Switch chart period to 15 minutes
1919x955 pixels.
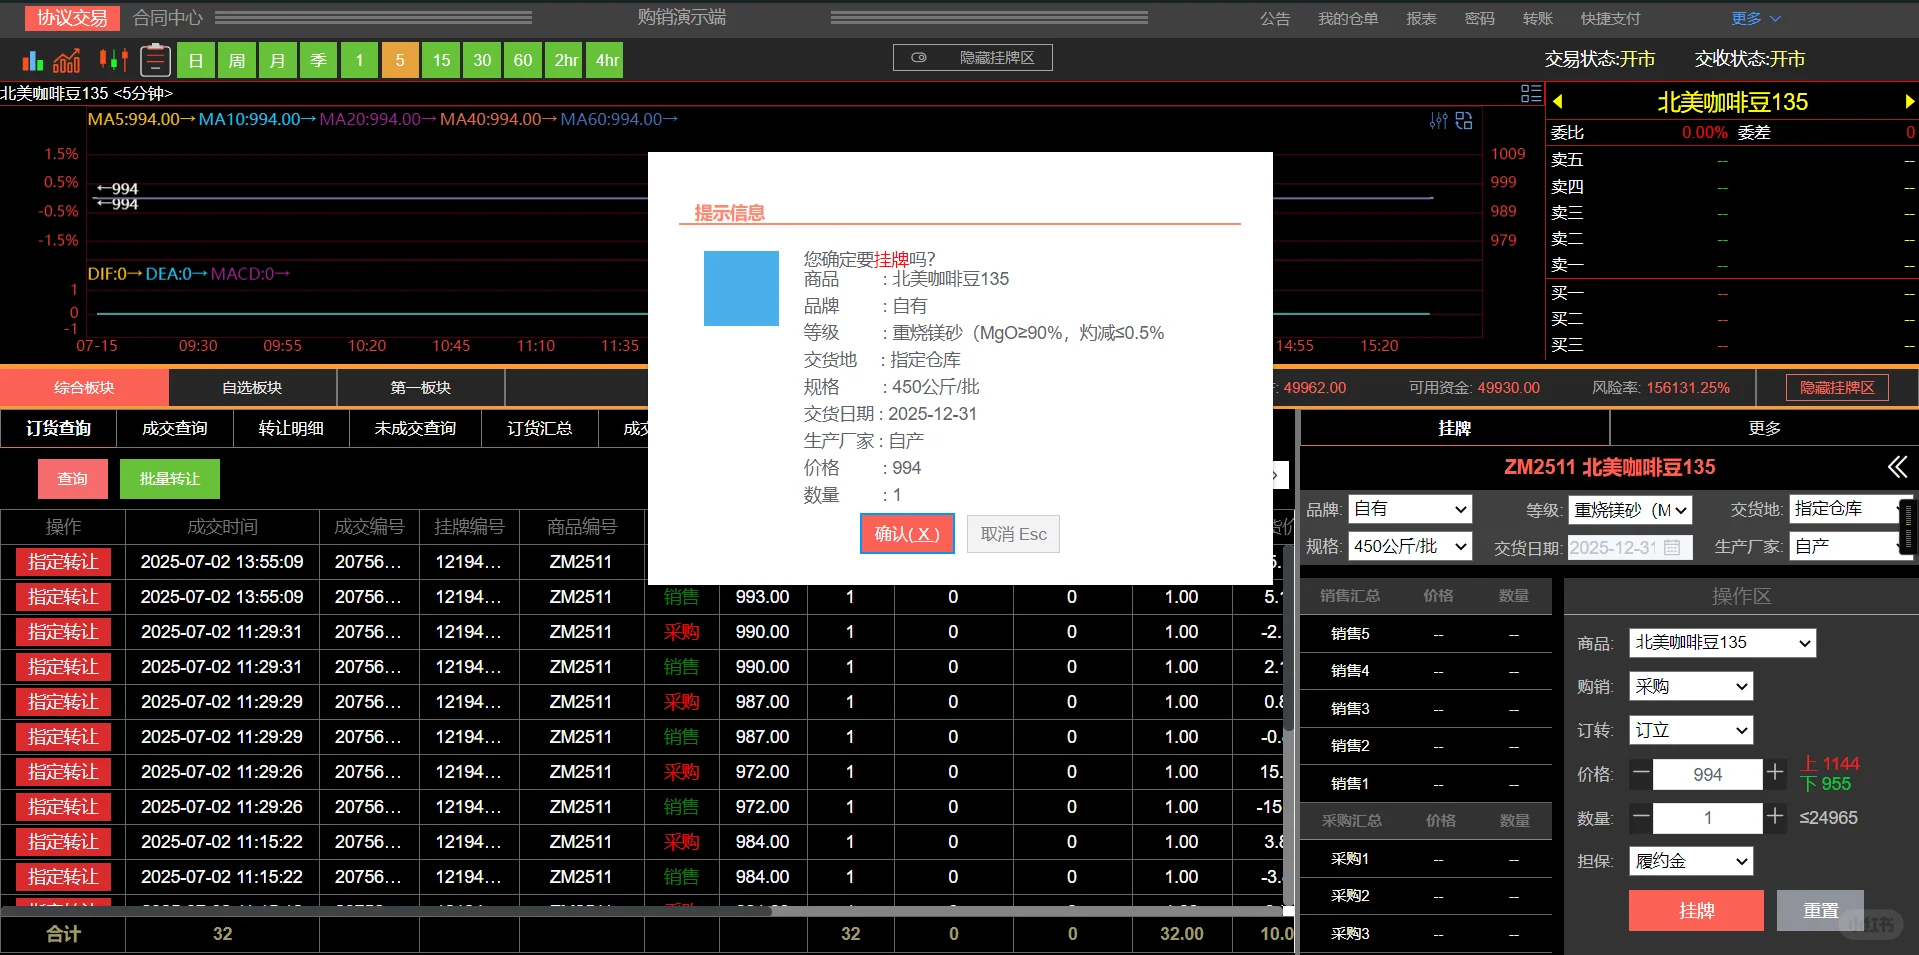point(440,60)
